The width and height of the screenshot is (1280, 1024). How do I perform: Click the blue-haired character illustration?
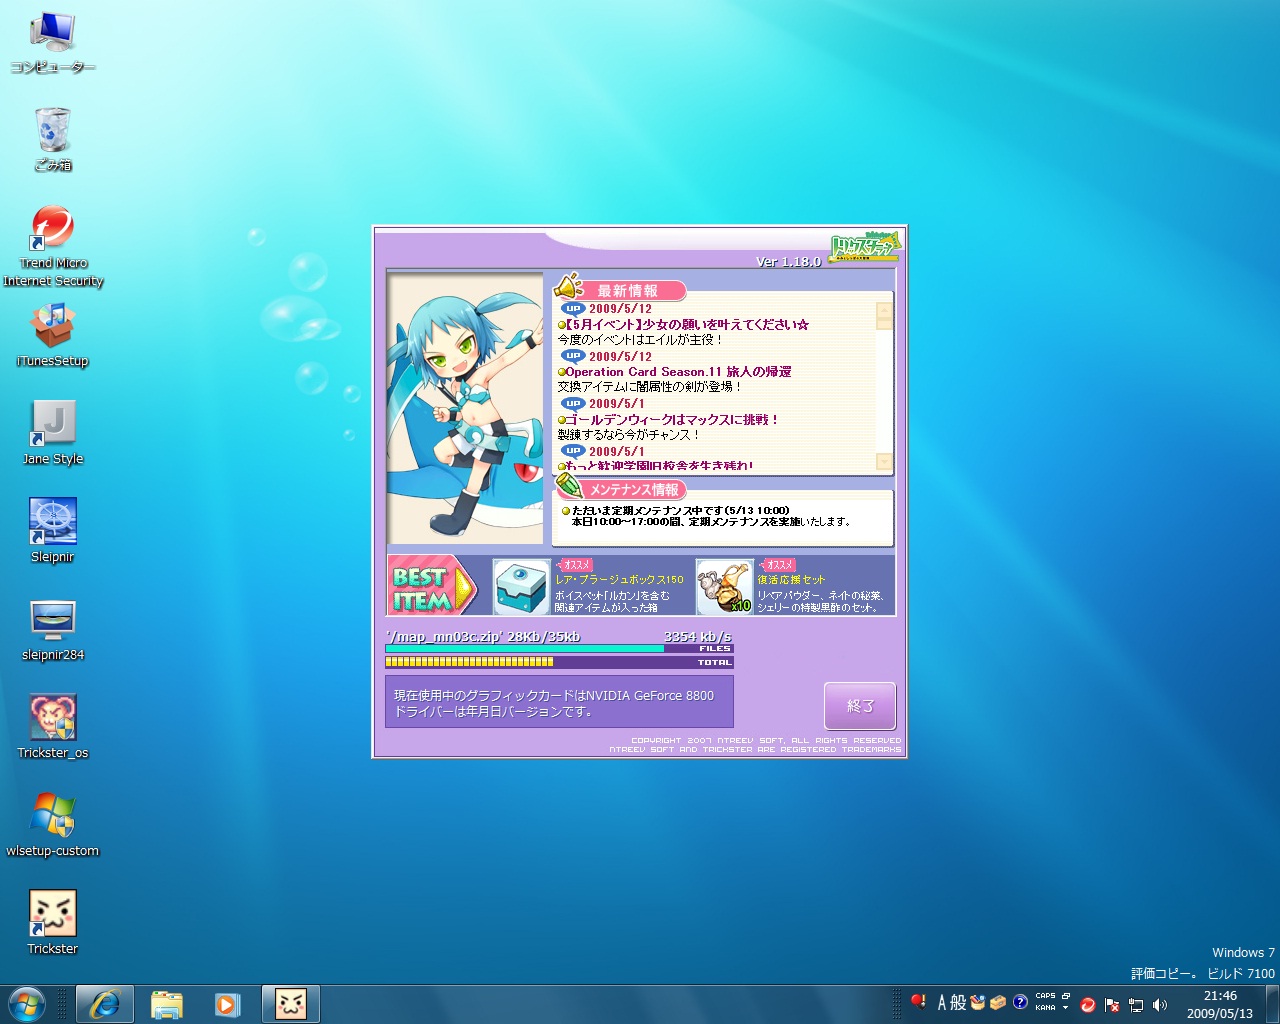click(x=465, y=408)
